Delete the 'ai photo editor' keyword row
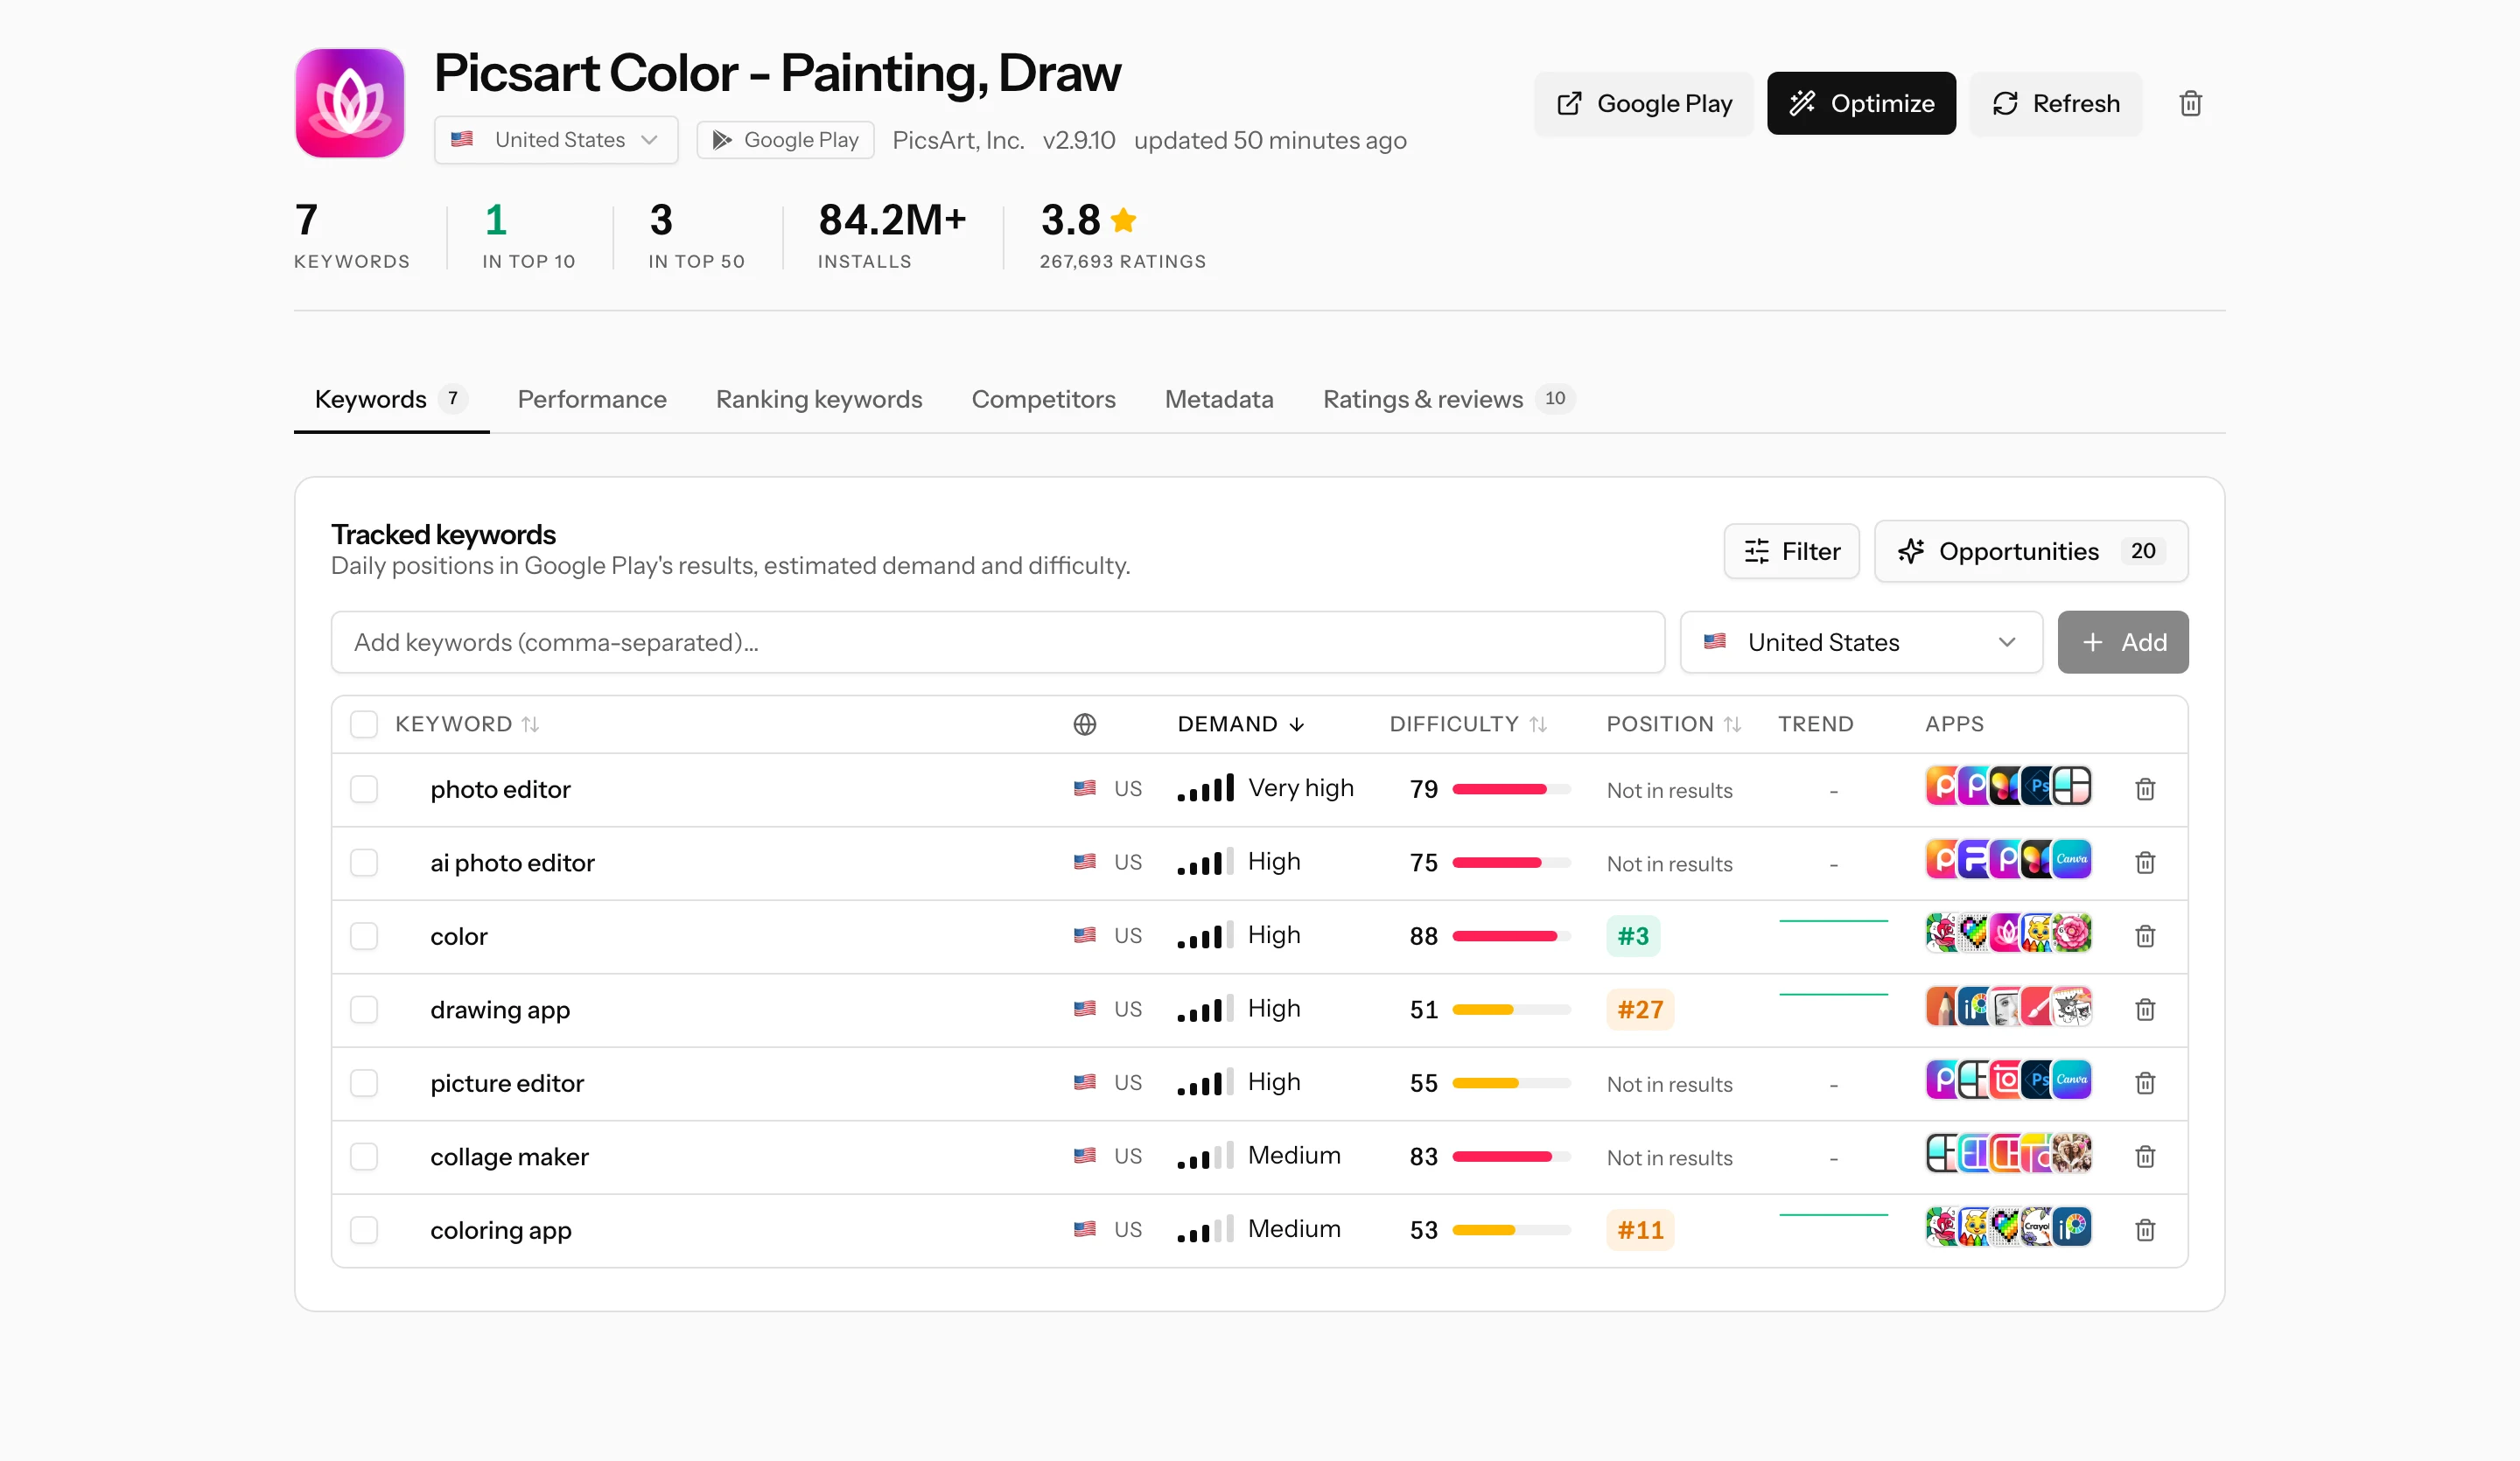 tap(2145, 862)
